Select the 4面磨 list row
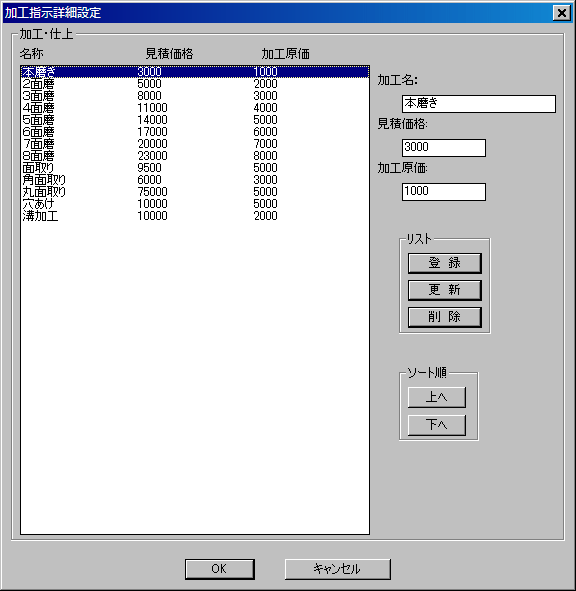The width and height of the screenshot is (576, 591). pyautogui.click(x=195, y=108)
